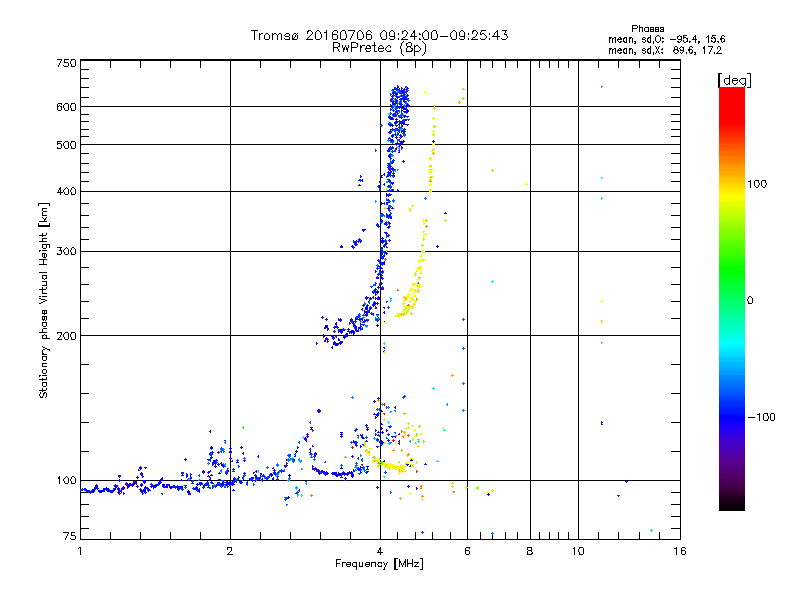Click the y-axis tick label '200'

[x=67, y=336]
